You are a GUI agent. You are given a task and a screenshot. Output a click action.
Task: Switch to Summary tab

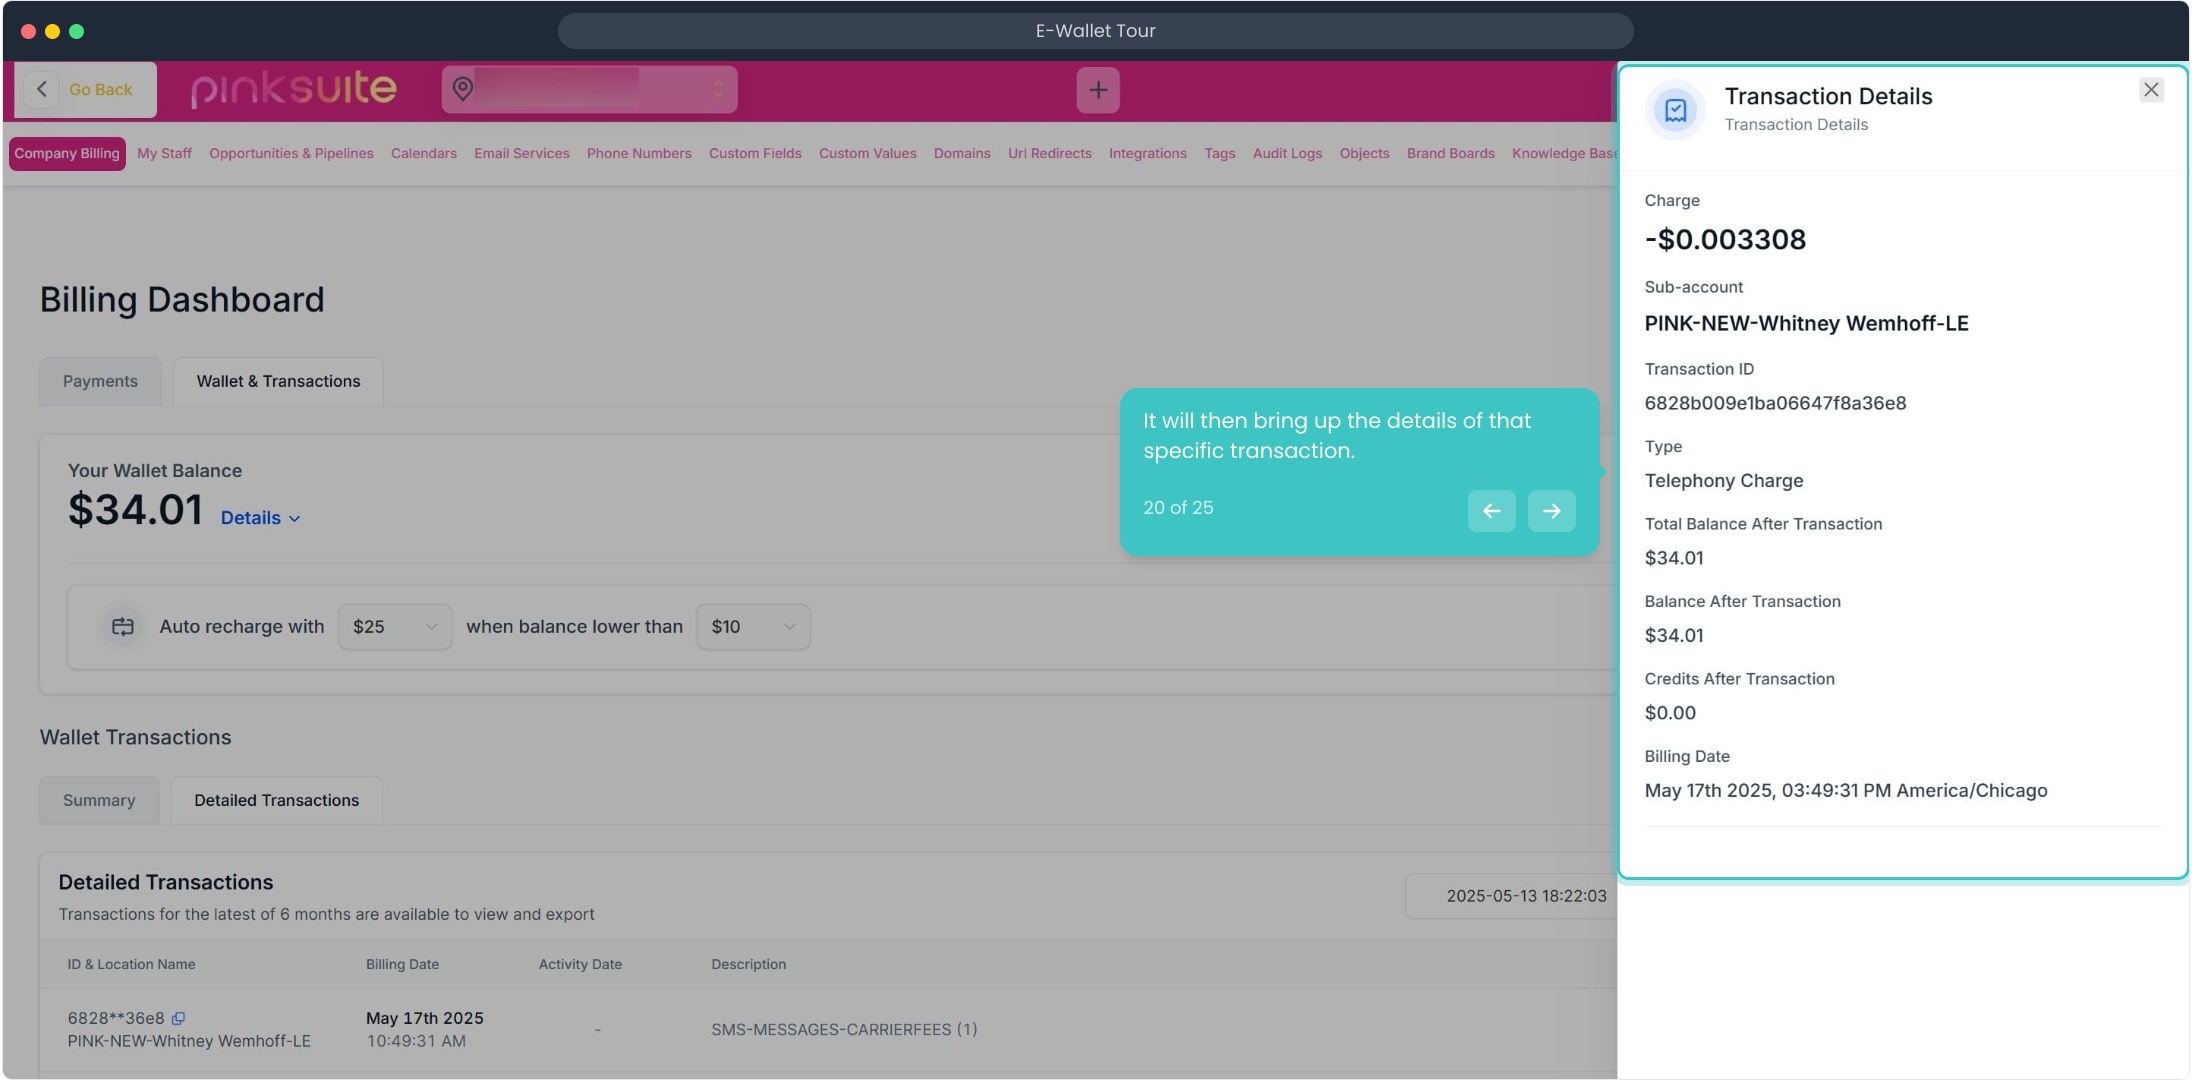(99, 800)
